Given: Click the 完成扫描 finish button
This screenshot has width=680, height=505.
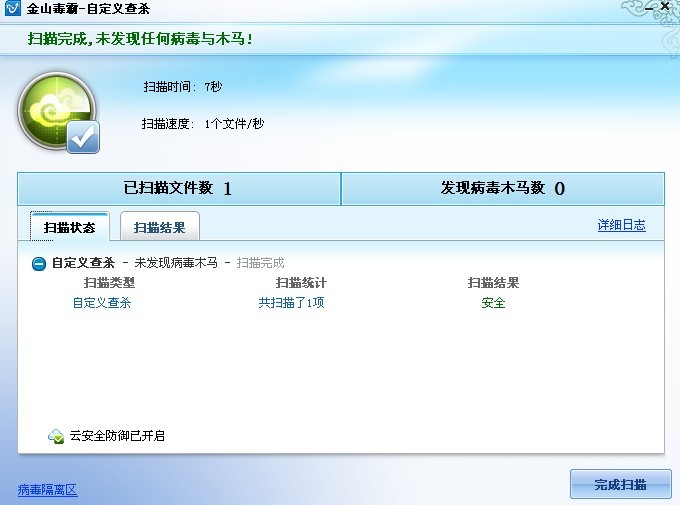Looking at the screenshot, I should click(621, 484).
